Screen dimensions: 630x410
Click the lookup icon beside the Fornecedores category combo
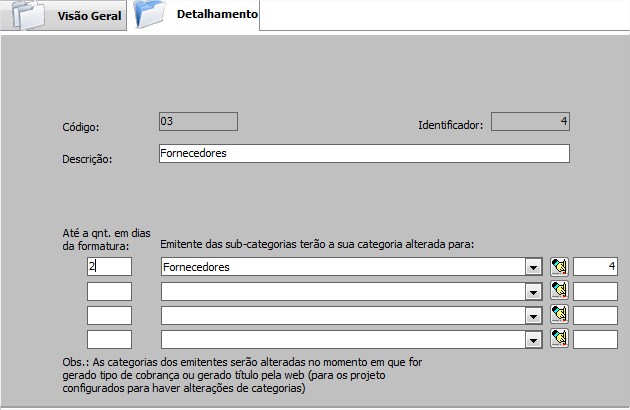[559, 267]
